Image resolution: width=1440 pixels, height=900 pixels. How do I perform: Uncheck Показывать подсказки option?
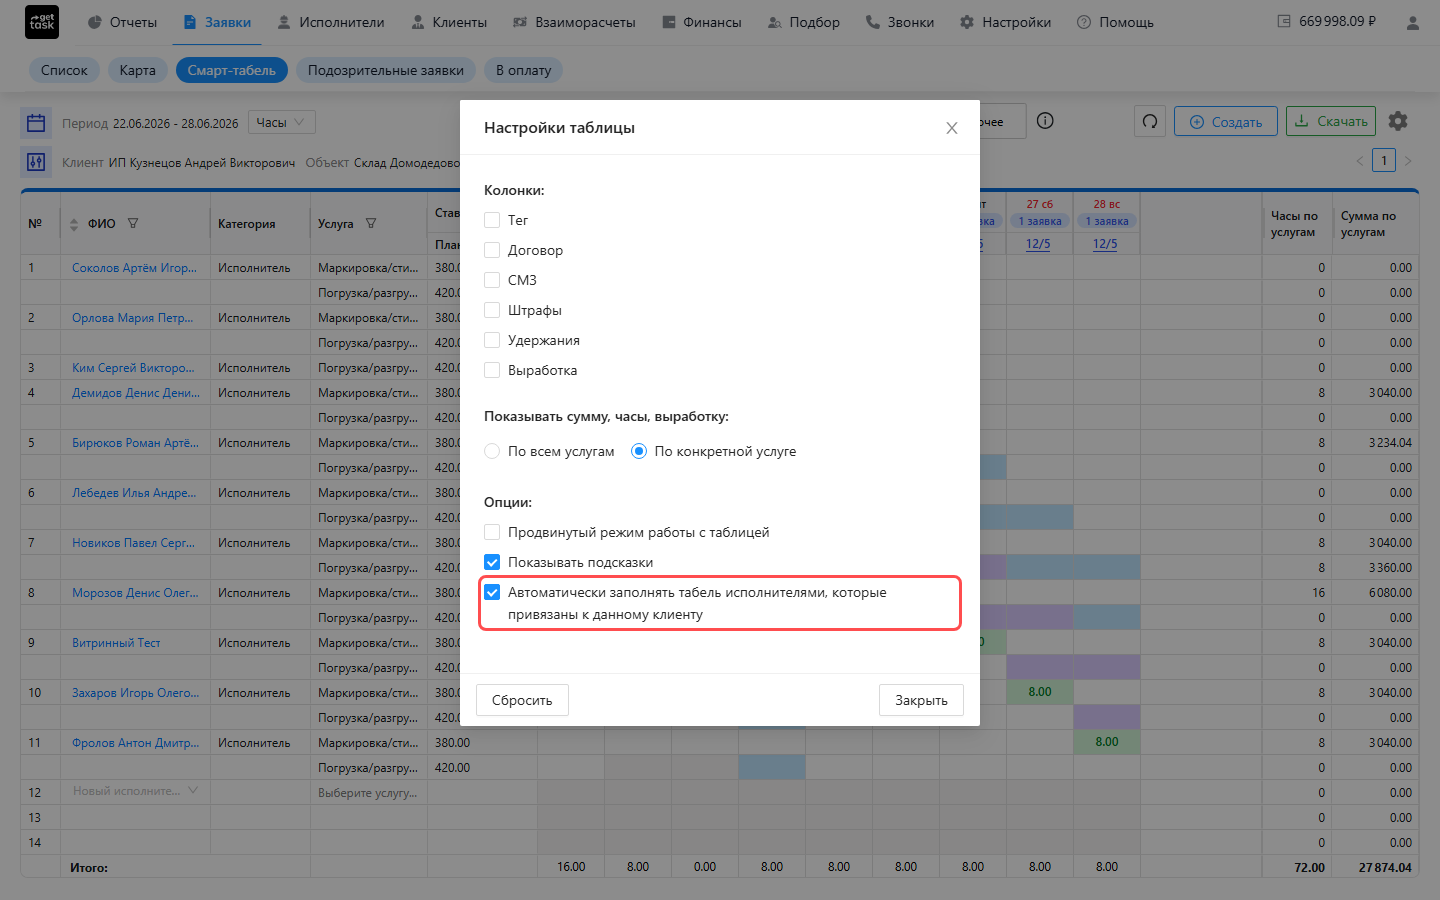click(492, 562)
